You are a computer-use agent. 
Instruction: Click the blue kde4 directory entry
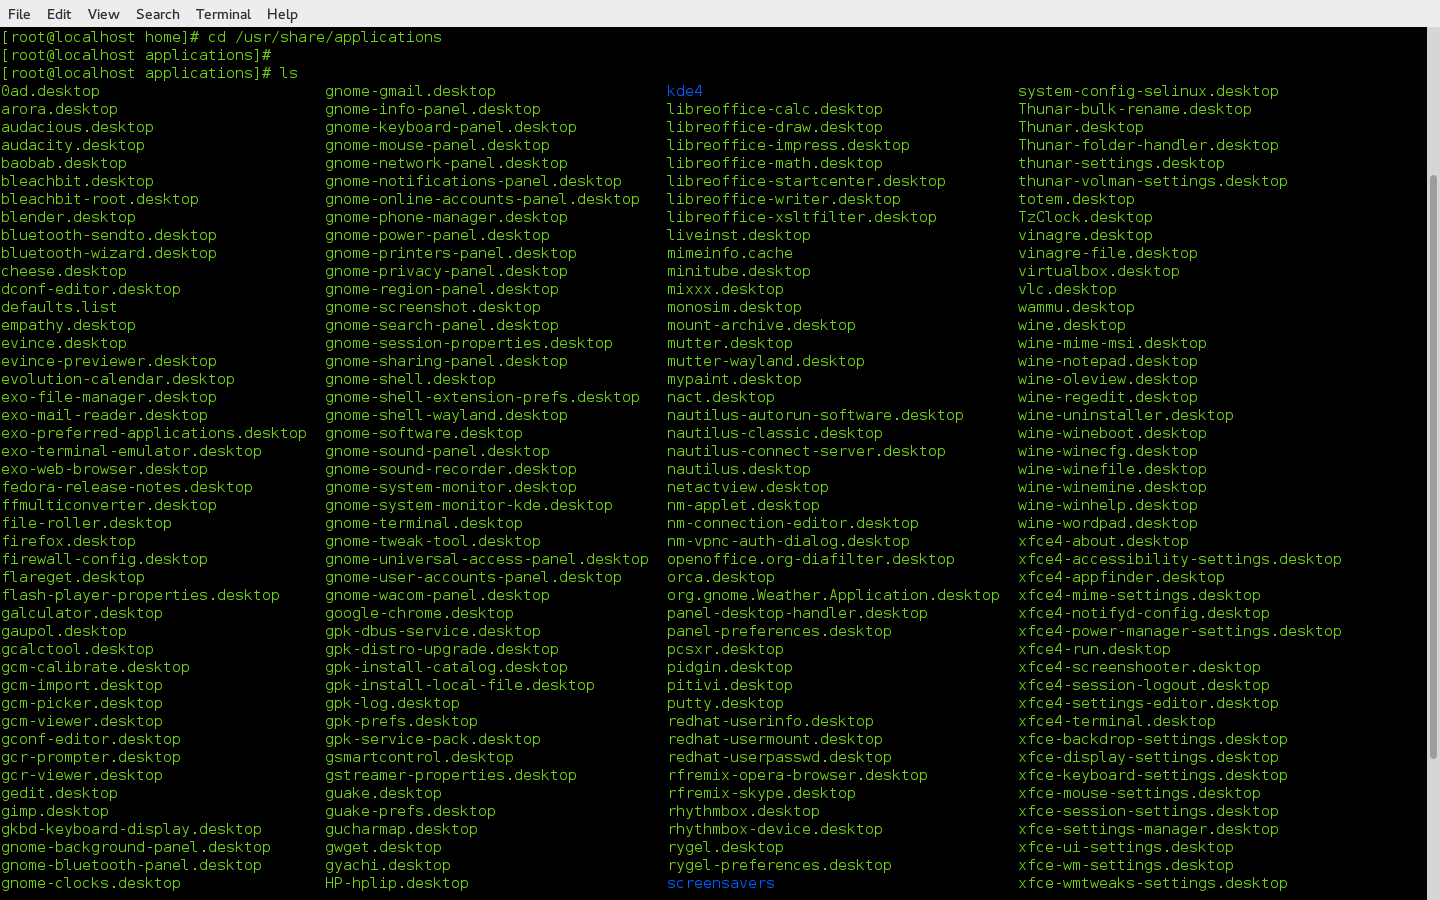(684, 91)
